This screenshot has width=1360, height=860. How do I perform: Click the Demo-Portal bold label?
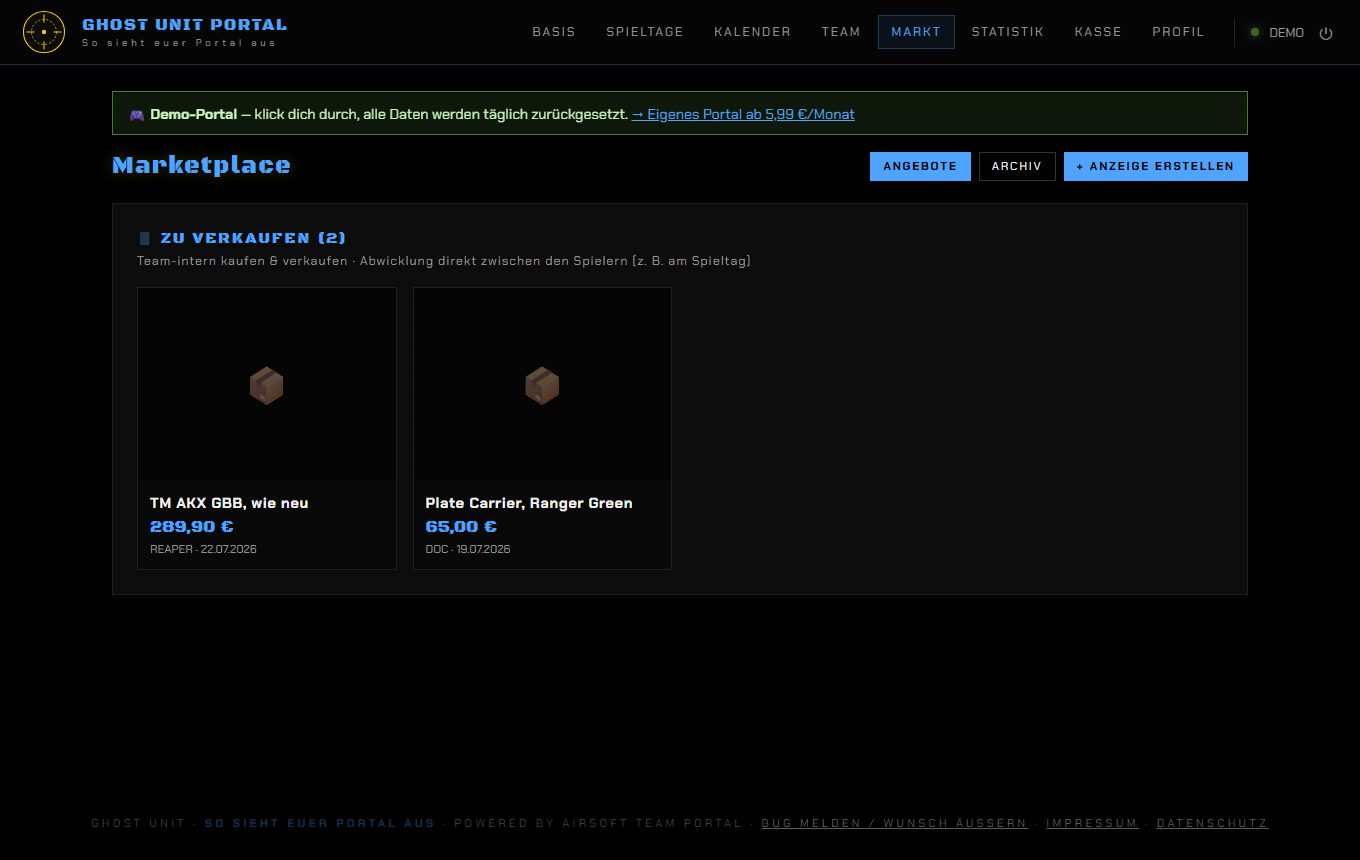pyautogui.click(x=194, y=115)
